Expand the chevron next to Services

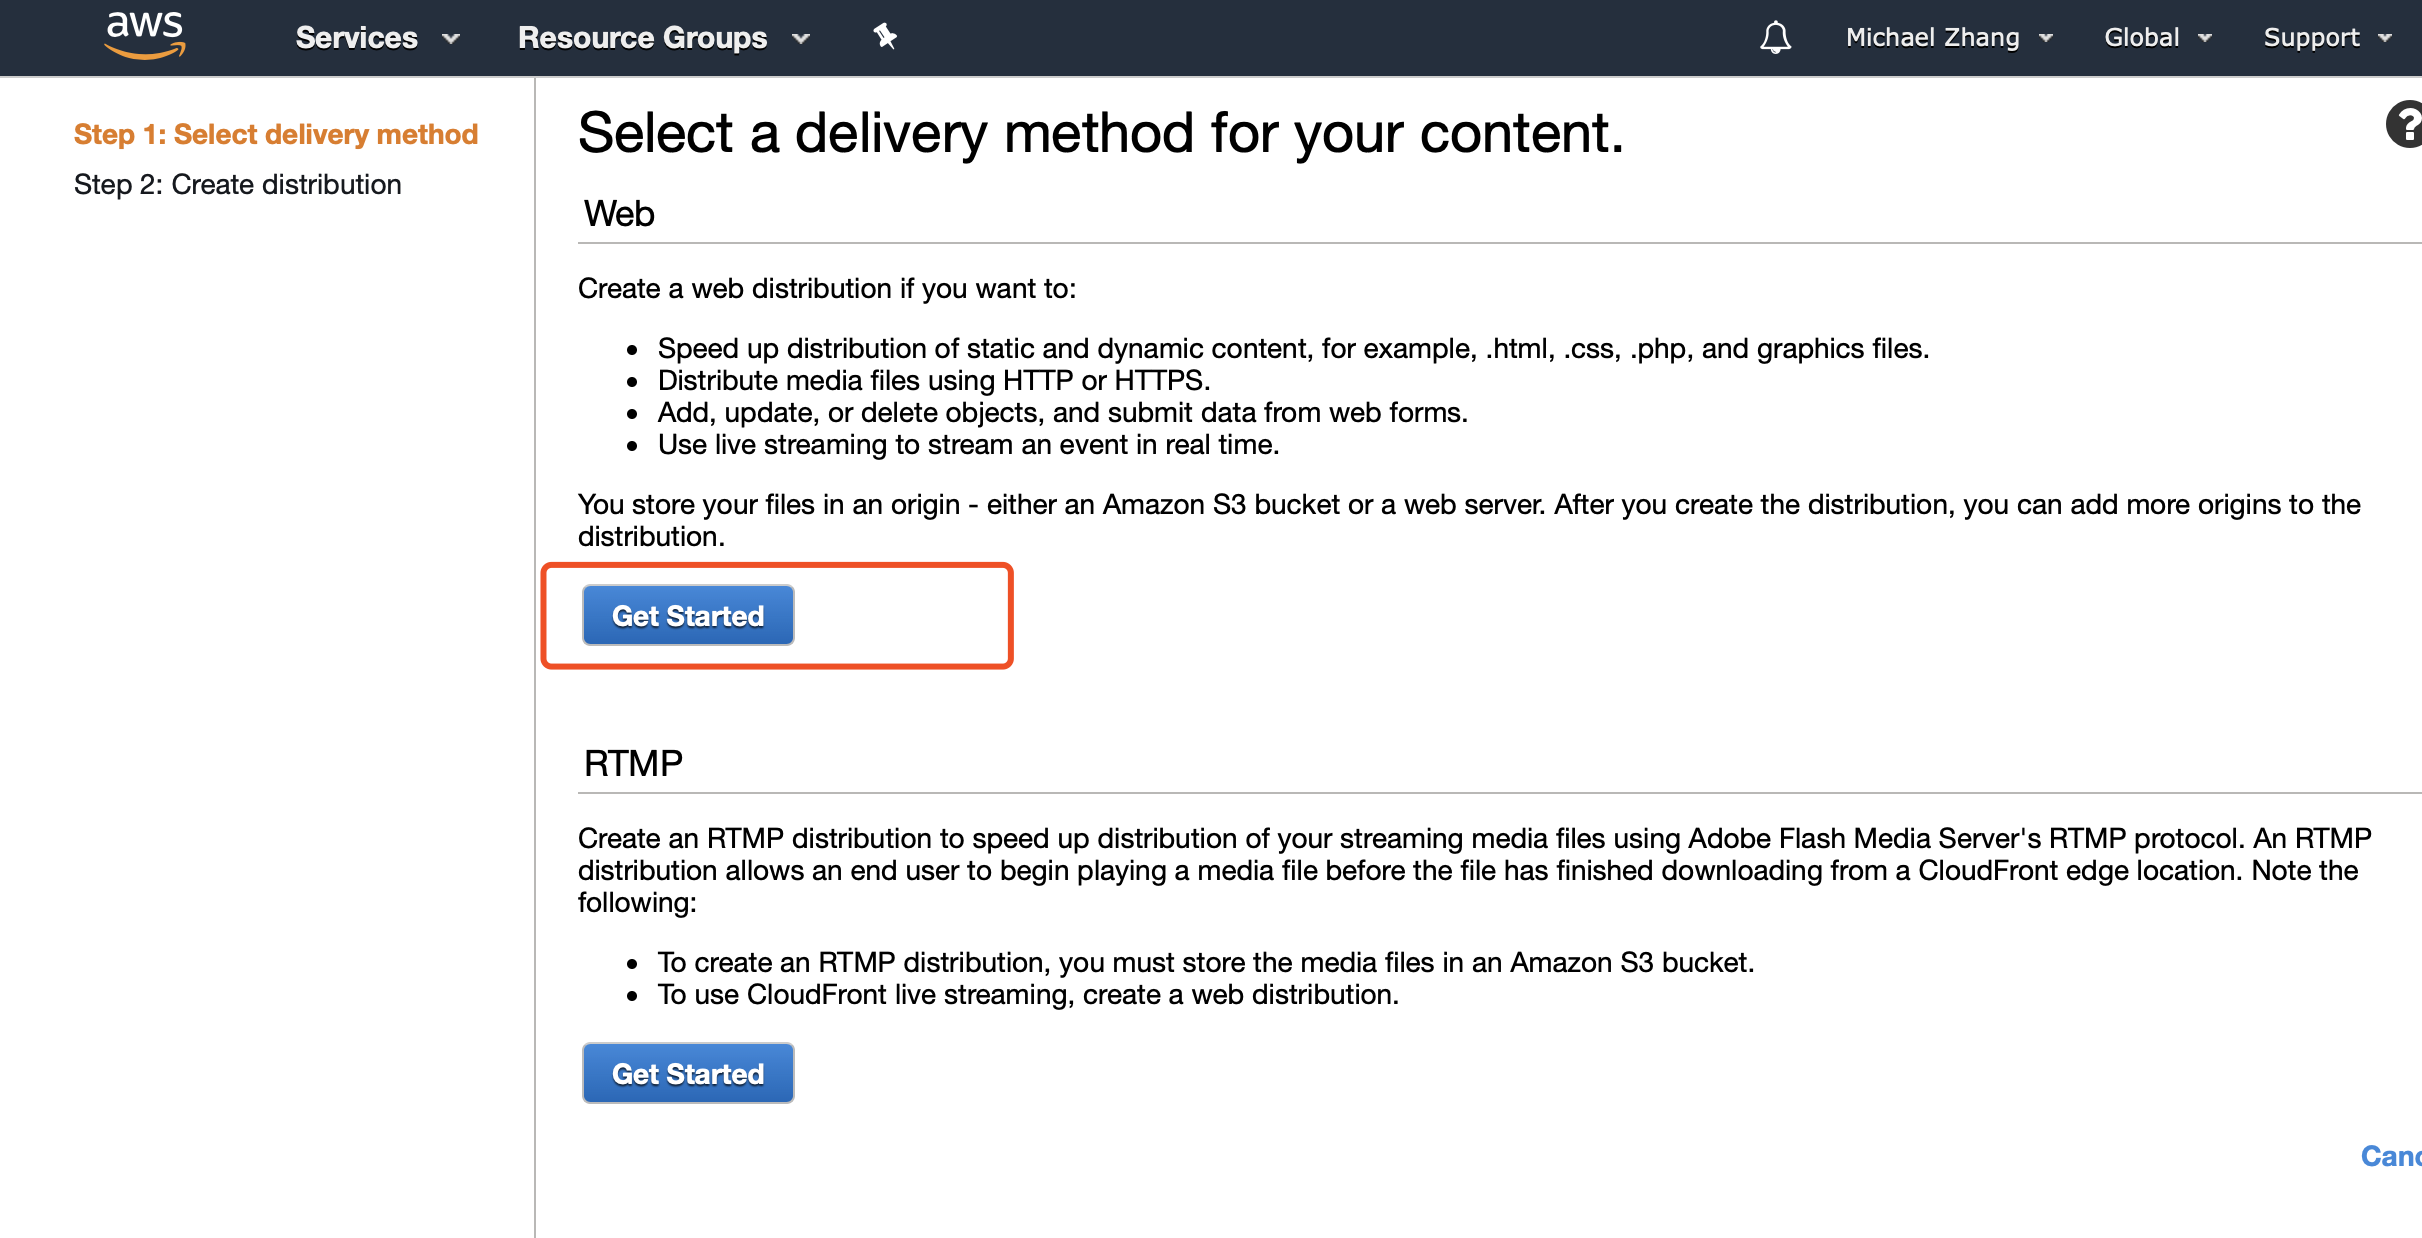pyautogui.click(x=452, y=40)
